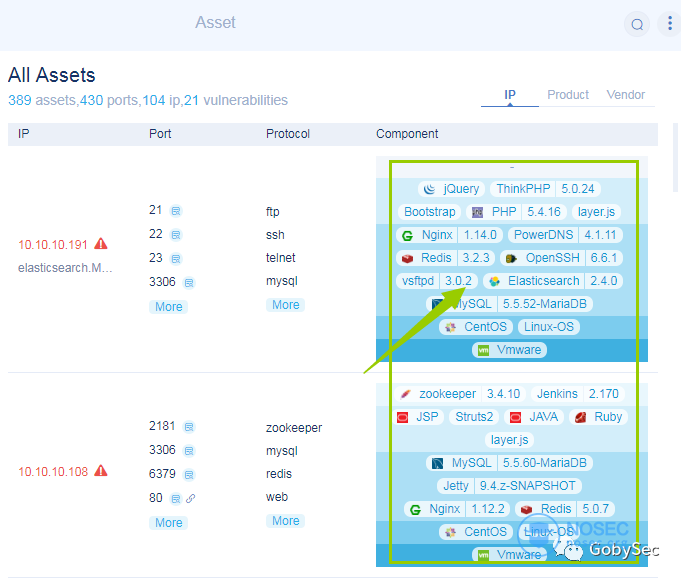Expand More ports for 10.10.10.108

pos(169,522)
